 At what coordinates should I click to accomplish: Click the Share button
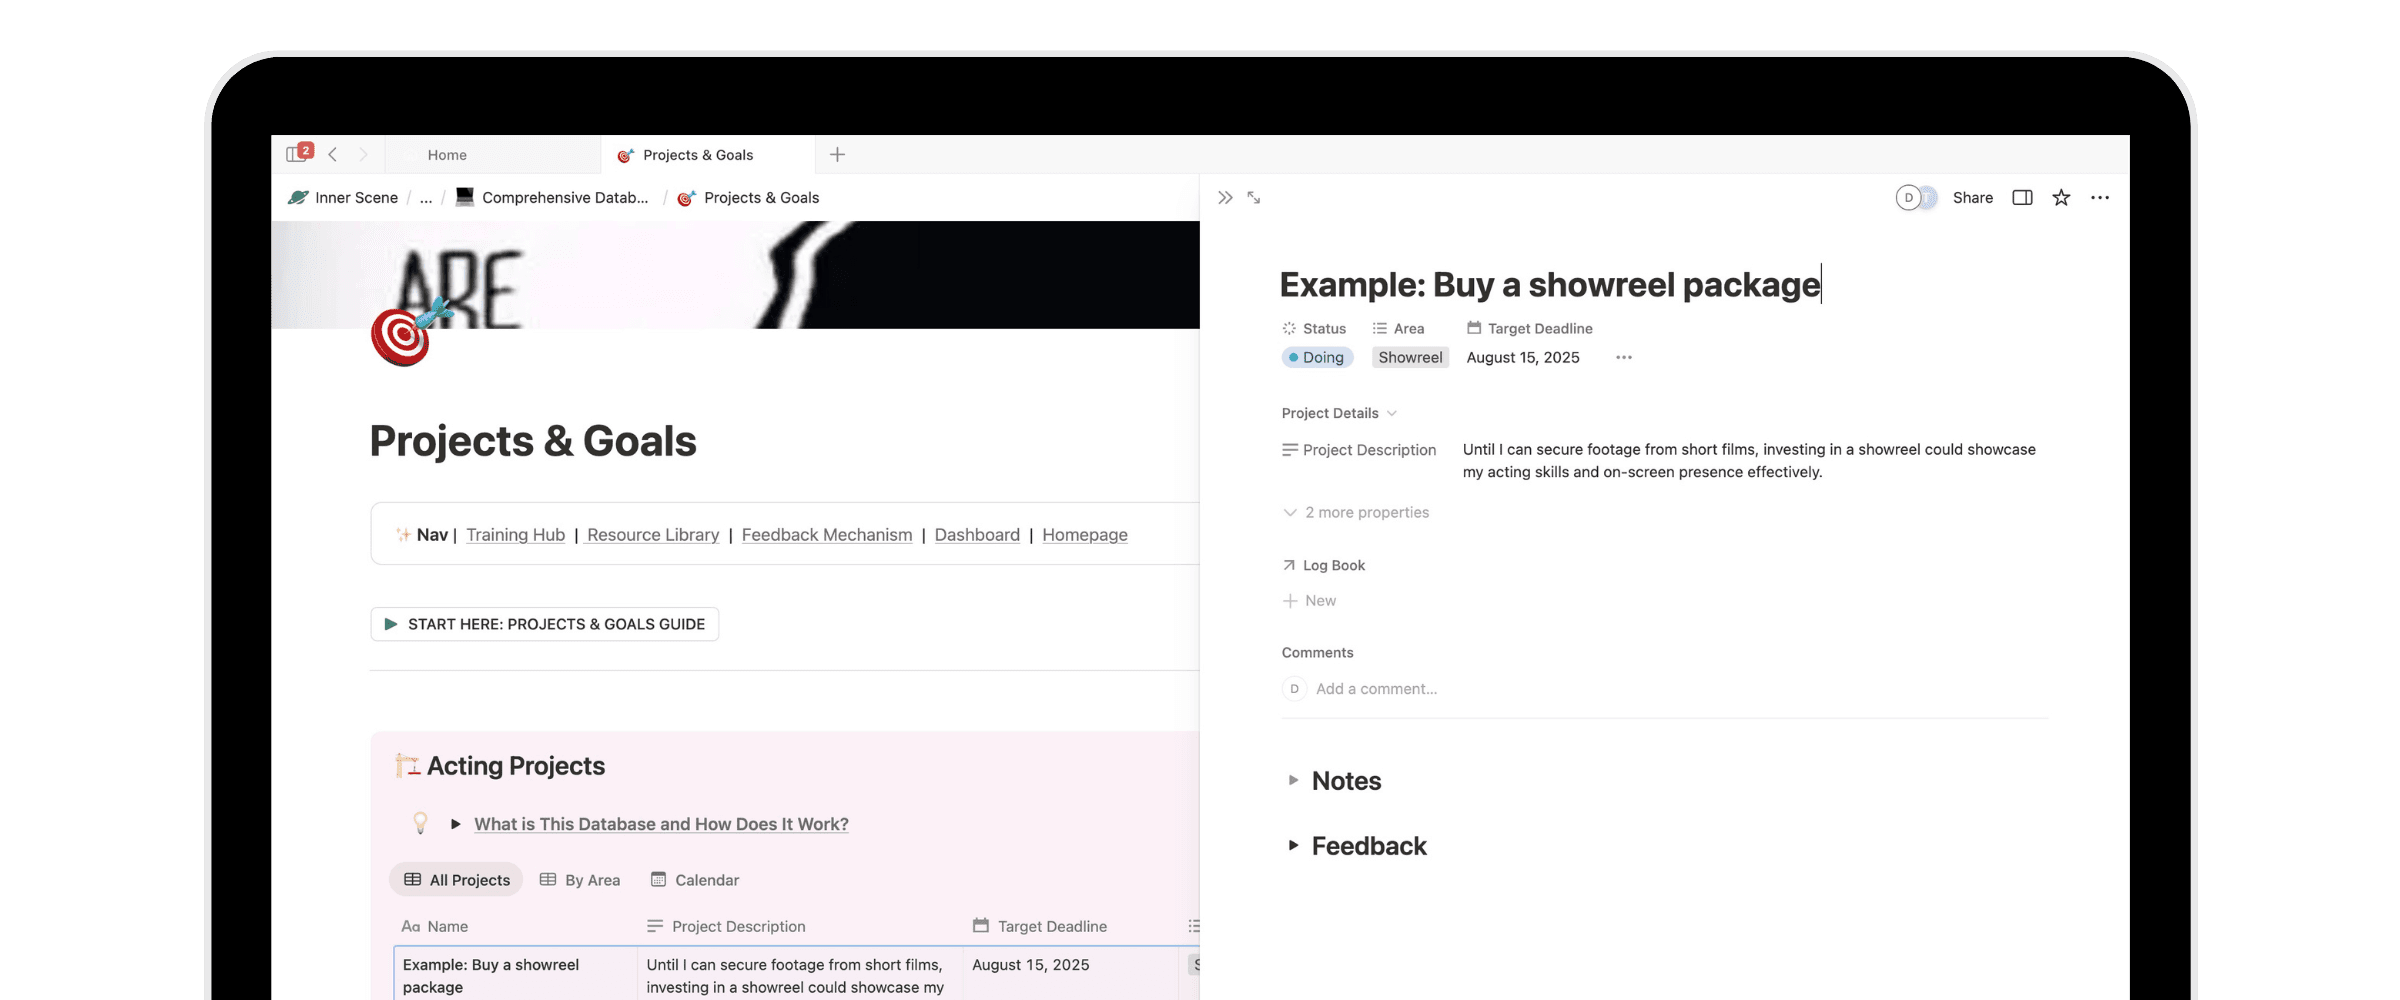coord(1972,198)
